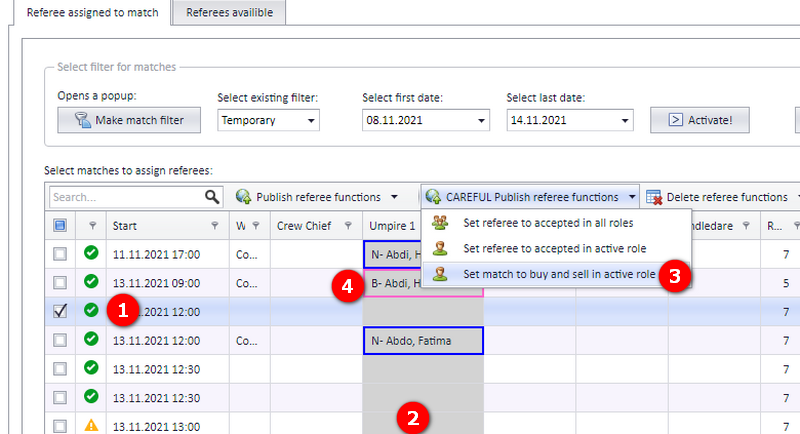Screen dimensions: 800x434
Task: Choose Set referee to accepted in active role
Action: [x=555, y=248]
